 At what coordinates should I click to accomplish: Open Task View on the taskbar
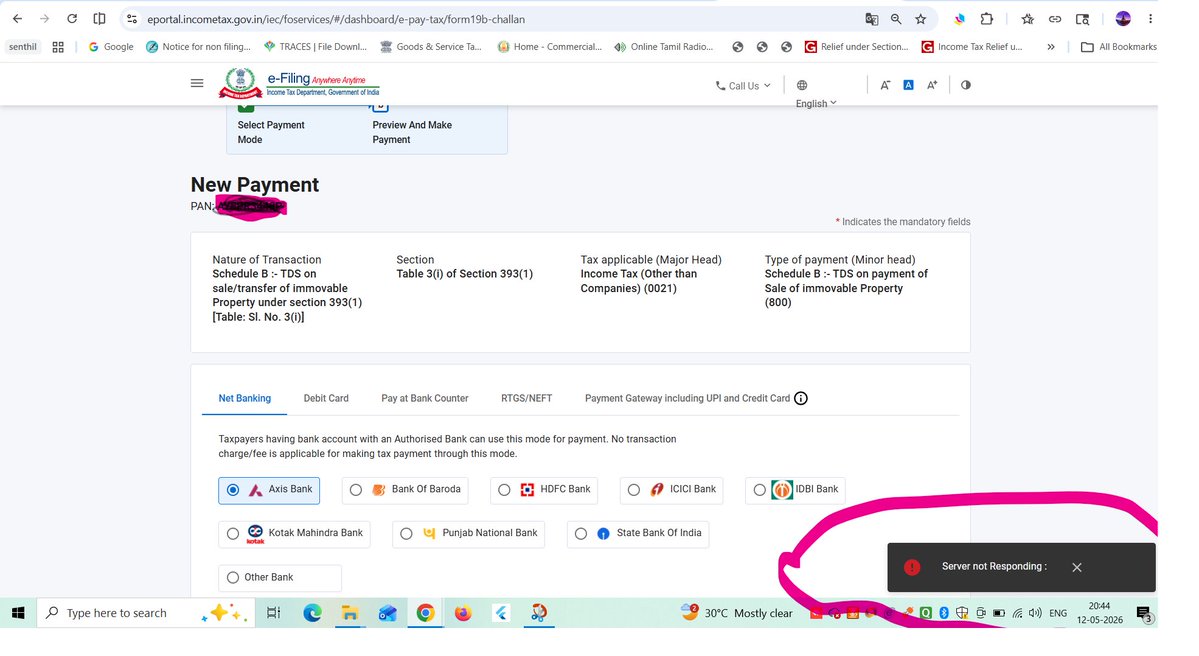(273, 612)
